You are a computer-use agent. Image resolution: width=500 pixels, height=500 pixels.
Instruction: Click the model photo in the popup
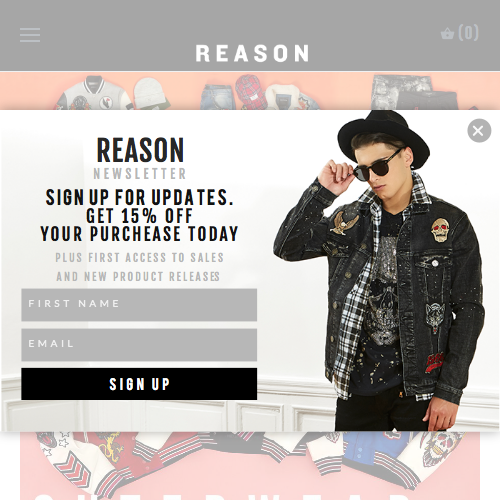tap(378, 271)
